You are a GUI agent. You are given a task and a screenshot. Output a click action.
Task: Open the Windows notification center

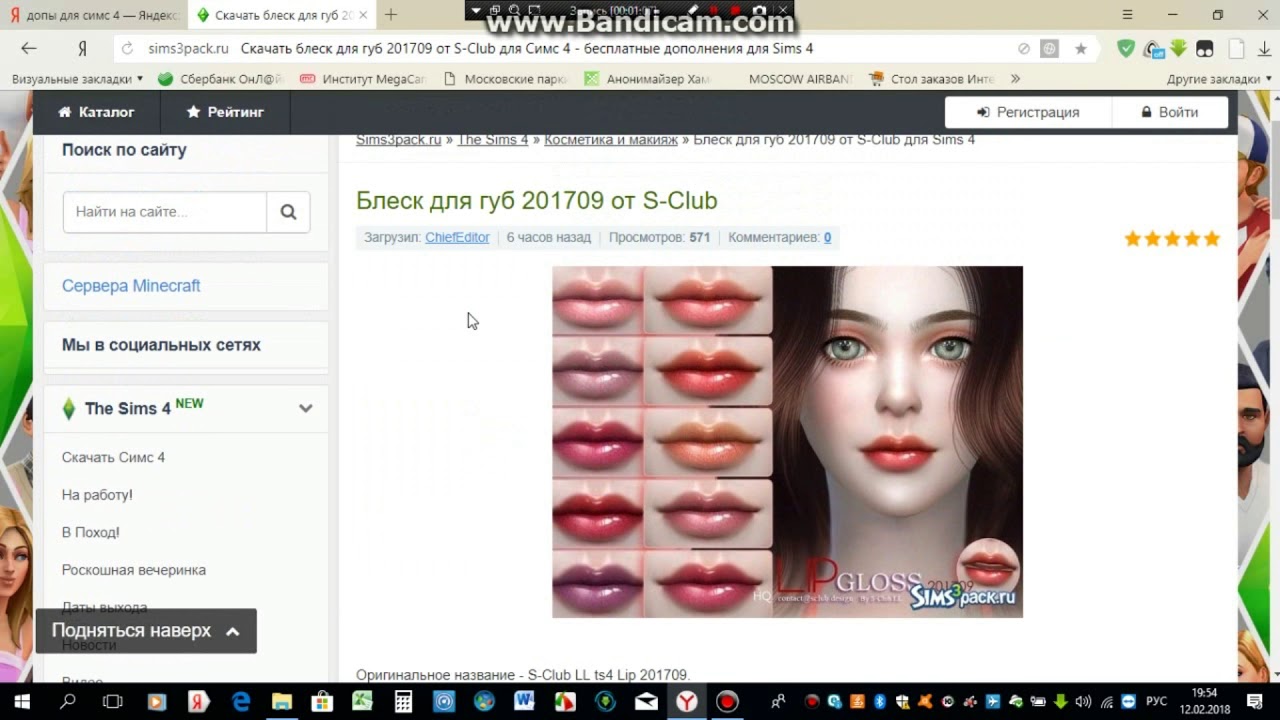(1254, 702)
